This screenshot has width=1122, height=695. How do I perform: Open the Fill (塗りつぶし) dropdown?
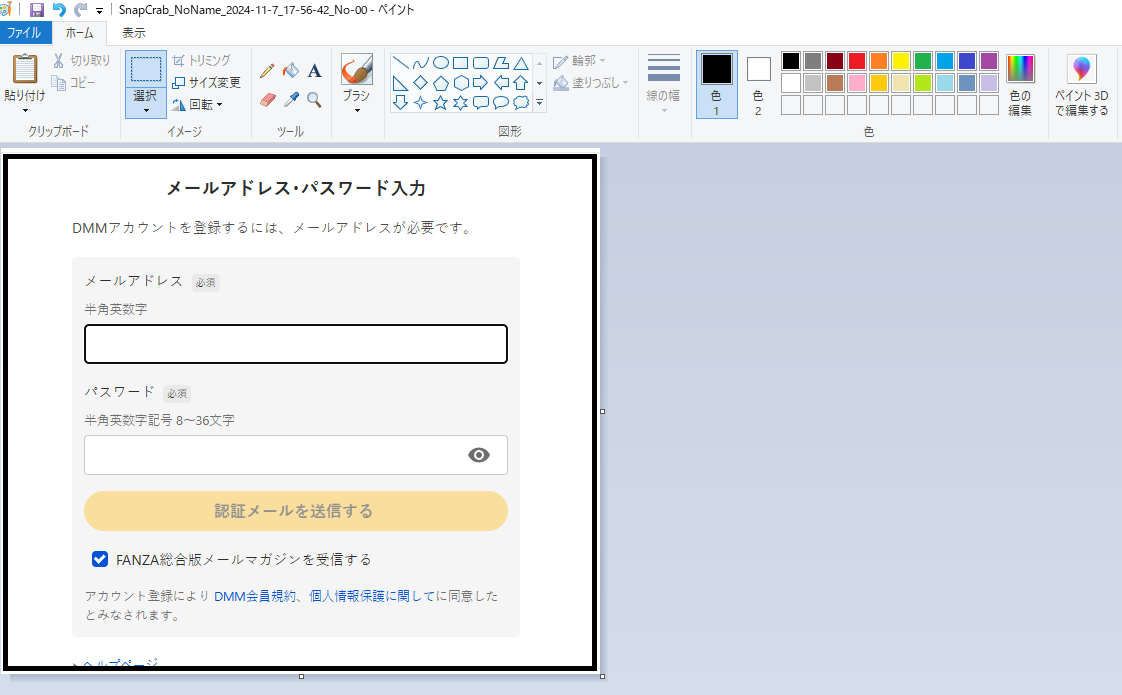[x=591, y=83]
